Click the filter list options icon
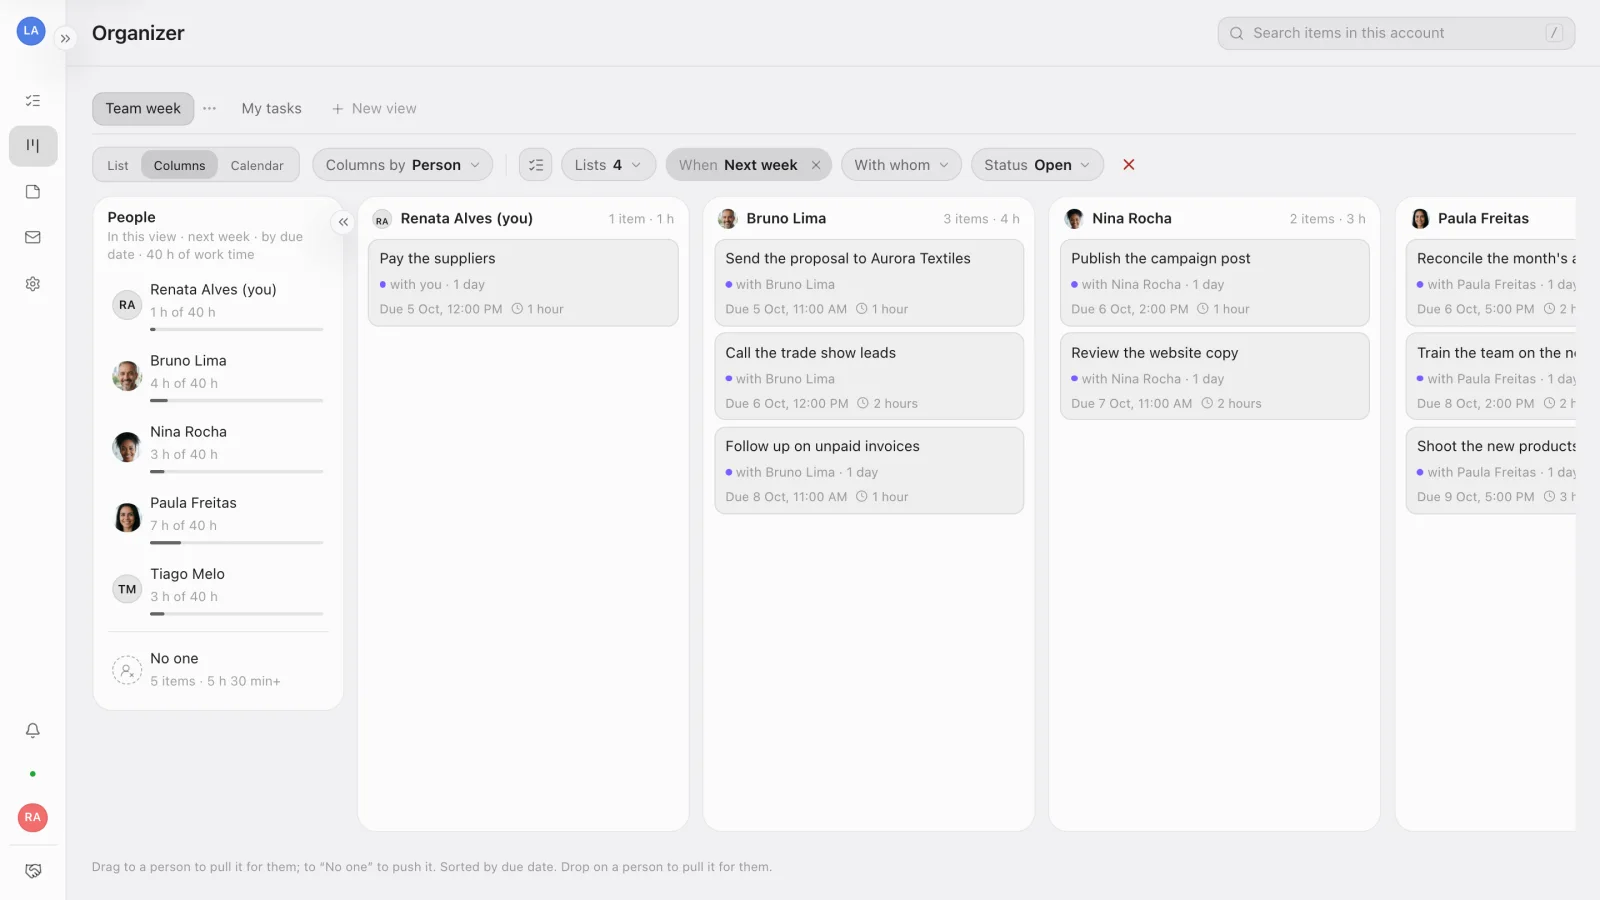Screen dimensions: 1600x900 (536, 165)
